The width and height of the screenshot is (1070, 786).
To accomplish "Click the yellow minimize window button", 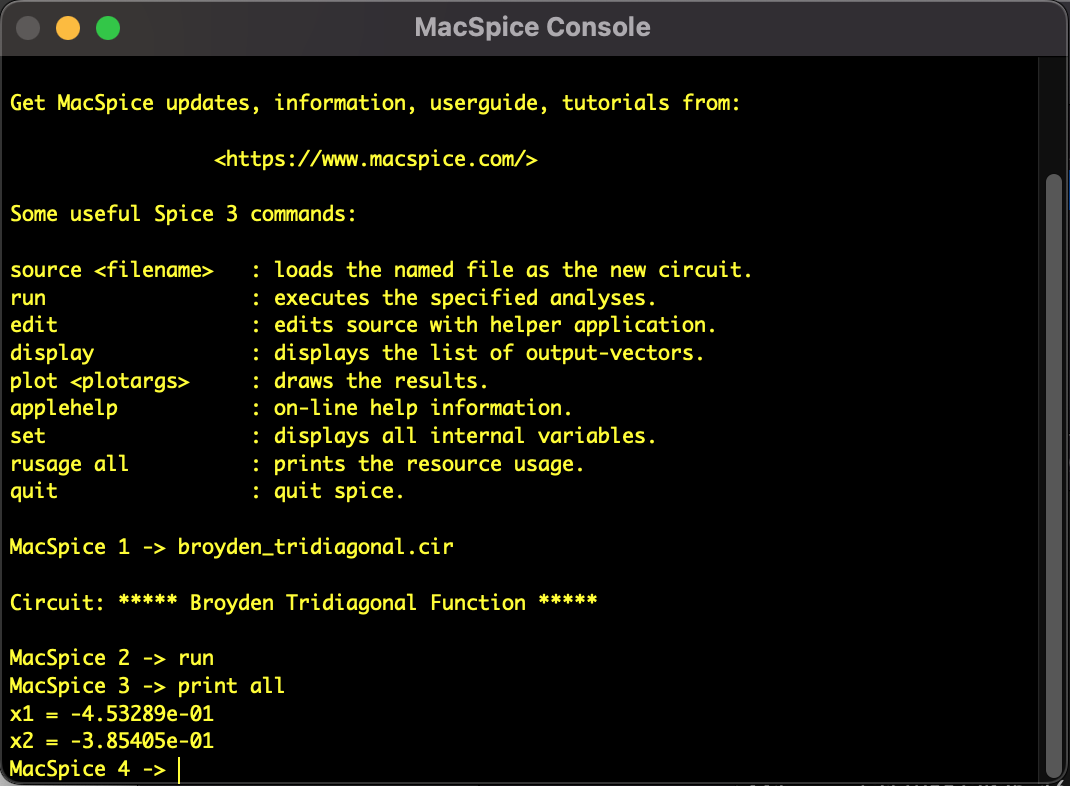I will point(68,28).
